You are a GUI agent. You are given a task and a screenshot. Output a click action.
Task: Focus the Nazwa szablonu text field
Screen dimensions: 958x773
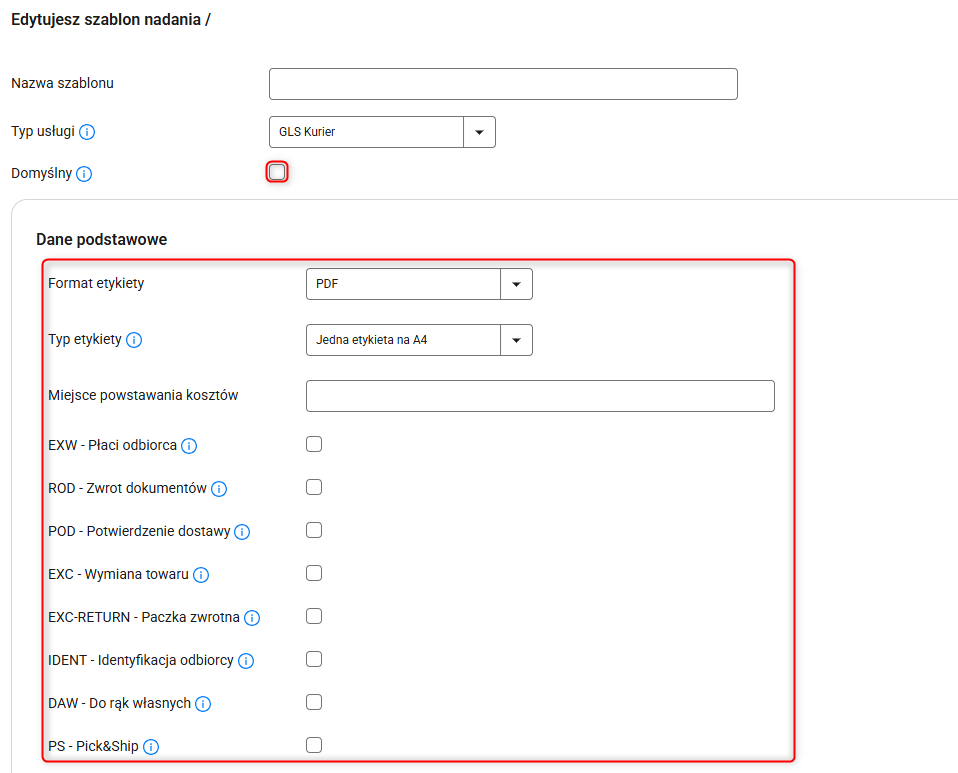[x=503, y=84]
